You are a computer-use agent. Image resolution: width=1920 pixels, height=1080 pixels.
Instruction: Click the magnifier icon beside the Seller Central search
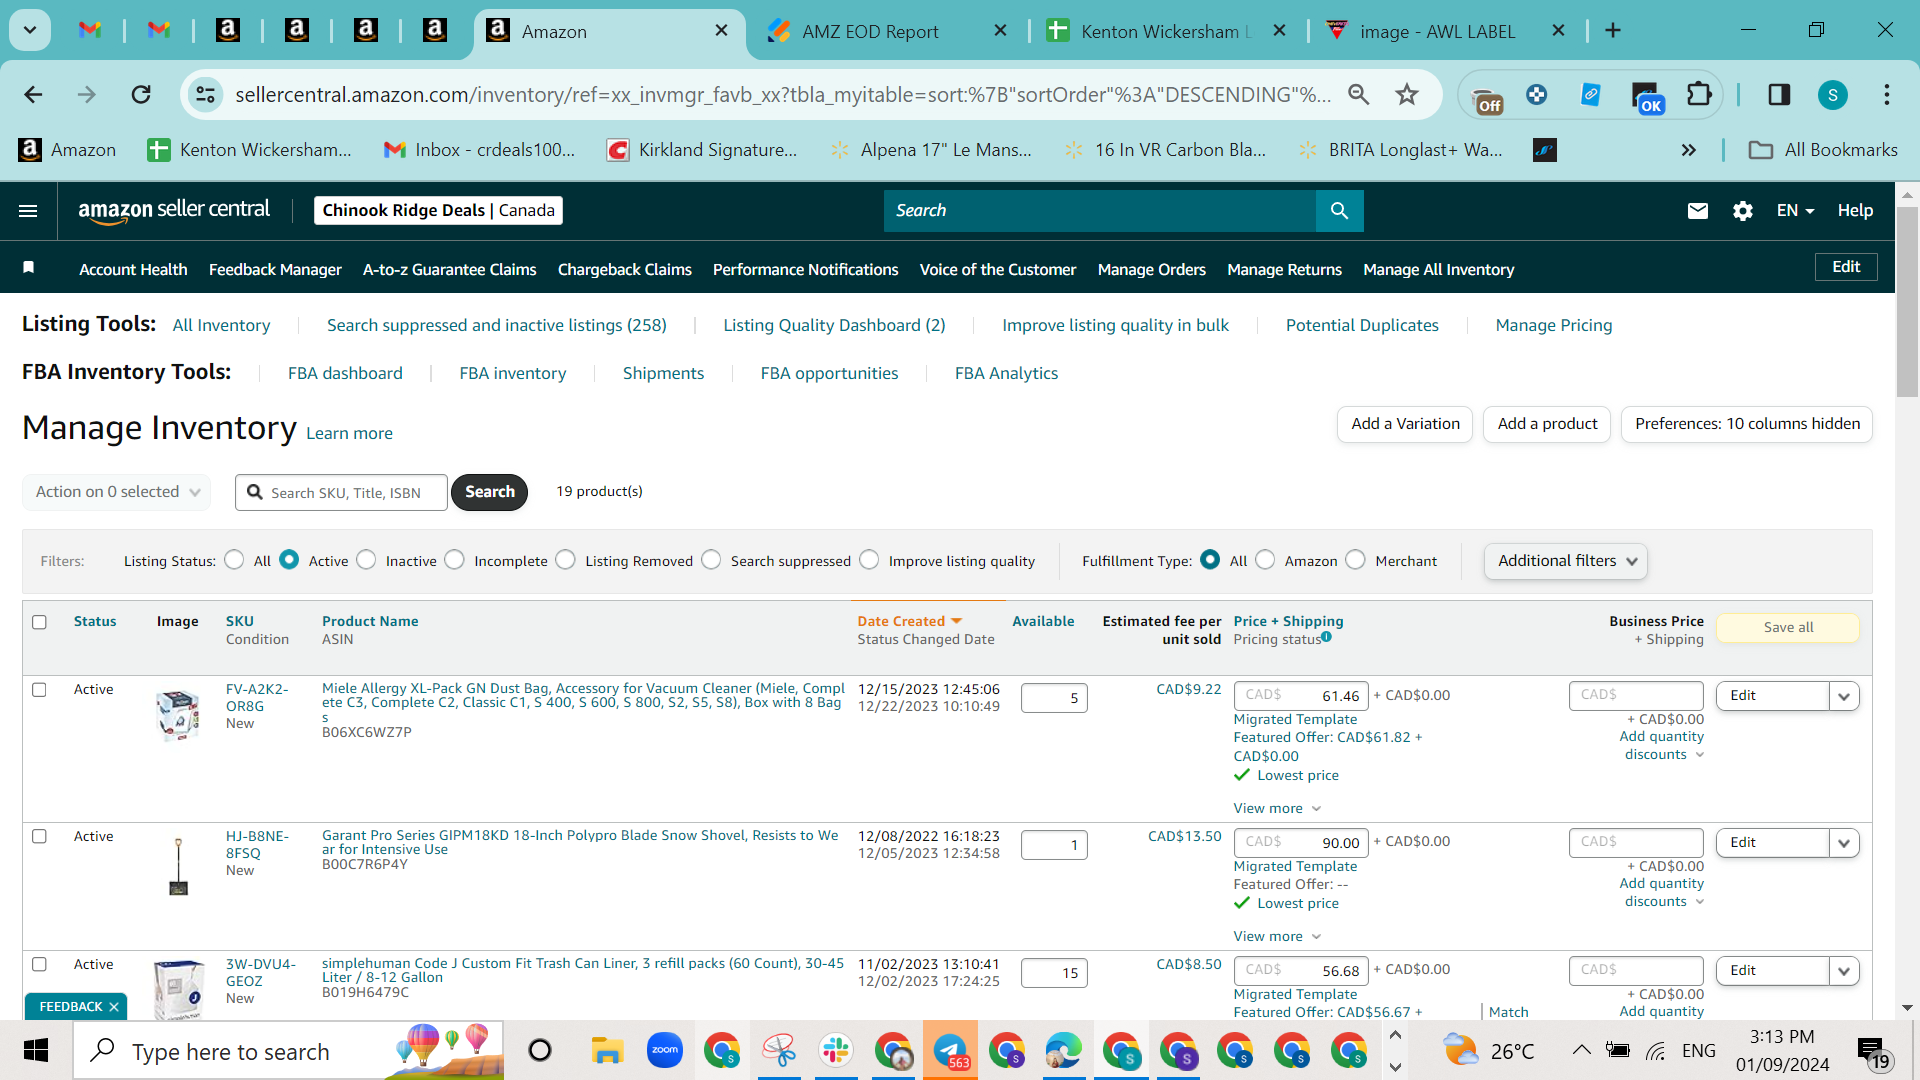[x=1339, y=211]
